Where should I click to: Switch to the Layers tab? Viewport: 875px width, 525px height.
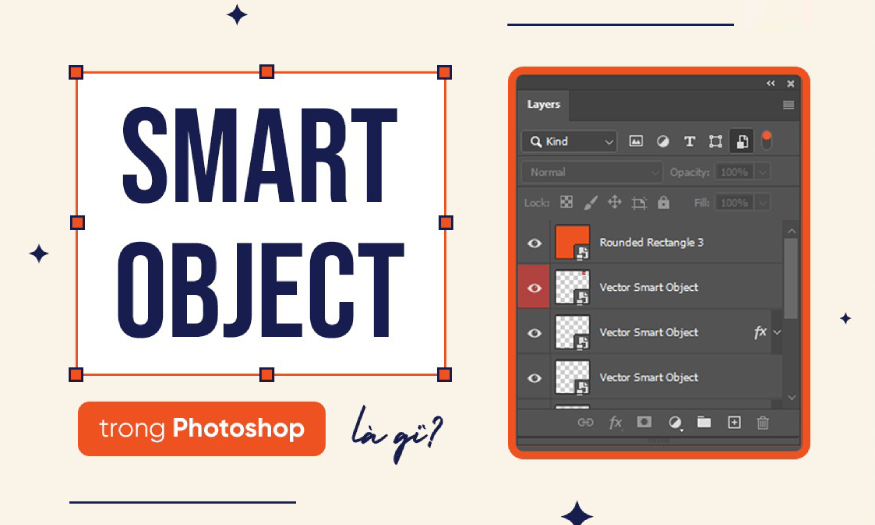(x=543, y=104)
